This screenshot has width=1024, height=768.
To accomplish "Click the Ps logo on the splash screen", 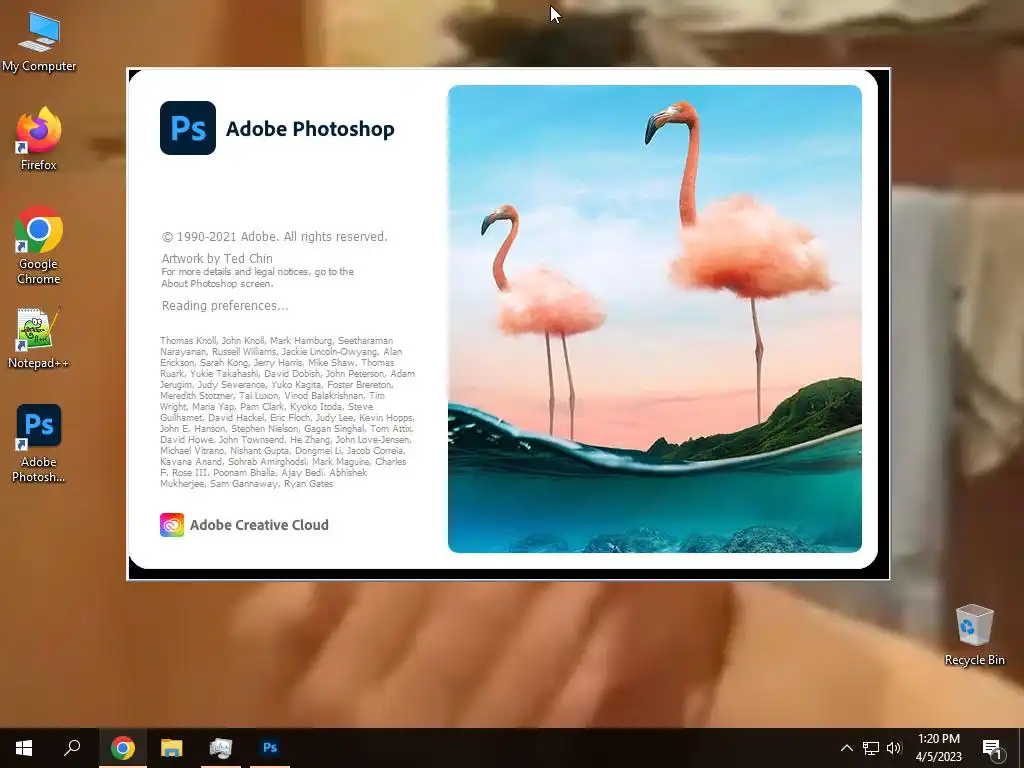I will 187,128.
